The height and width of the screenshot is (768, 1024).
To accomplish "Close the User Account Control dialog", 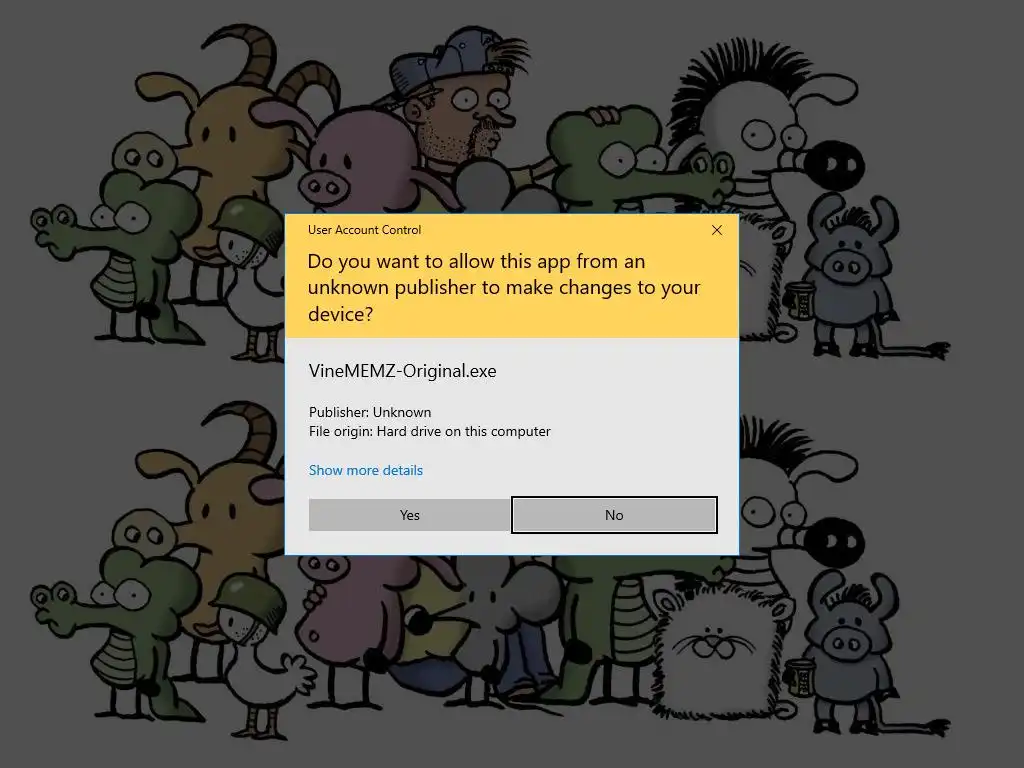I will tap(716, 230).
